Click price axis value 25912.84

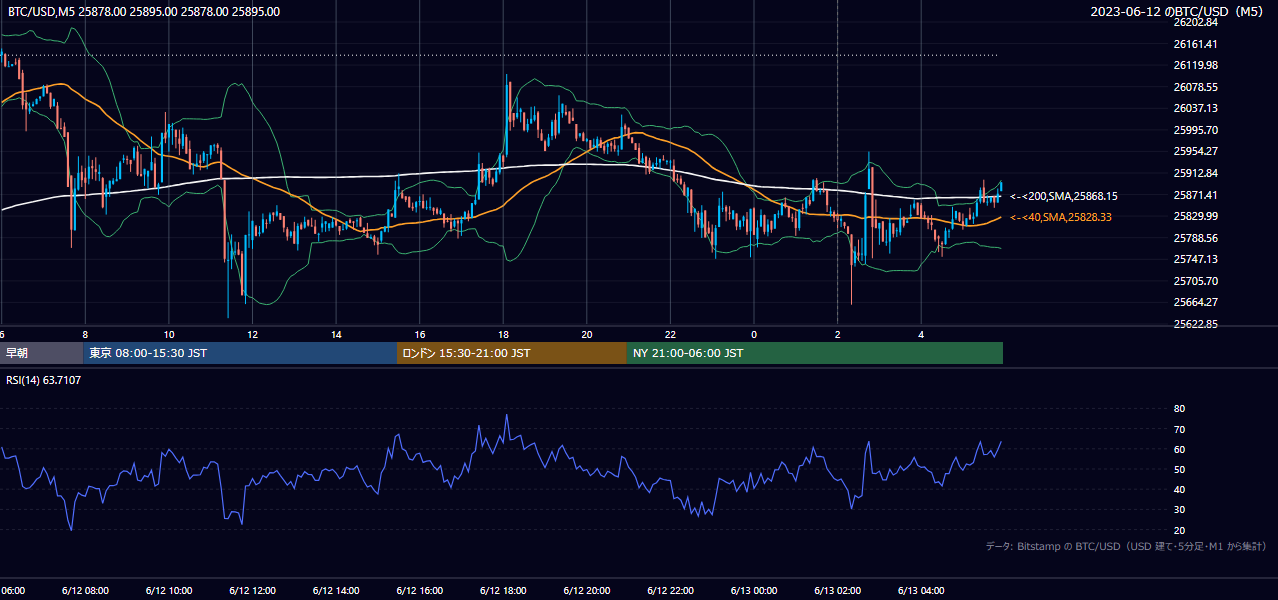pos(1195,173)
